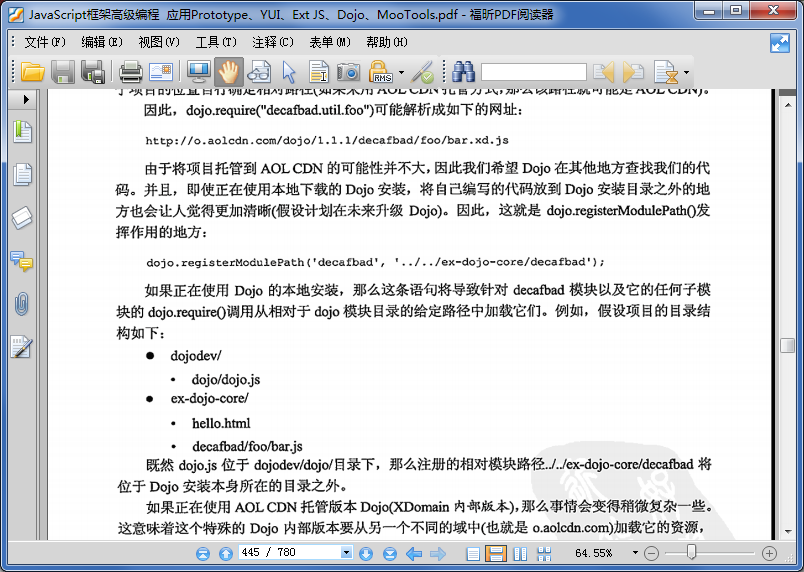Click the RMS padlock icon
The image size is (804, 572).
(x=380, y=72)
